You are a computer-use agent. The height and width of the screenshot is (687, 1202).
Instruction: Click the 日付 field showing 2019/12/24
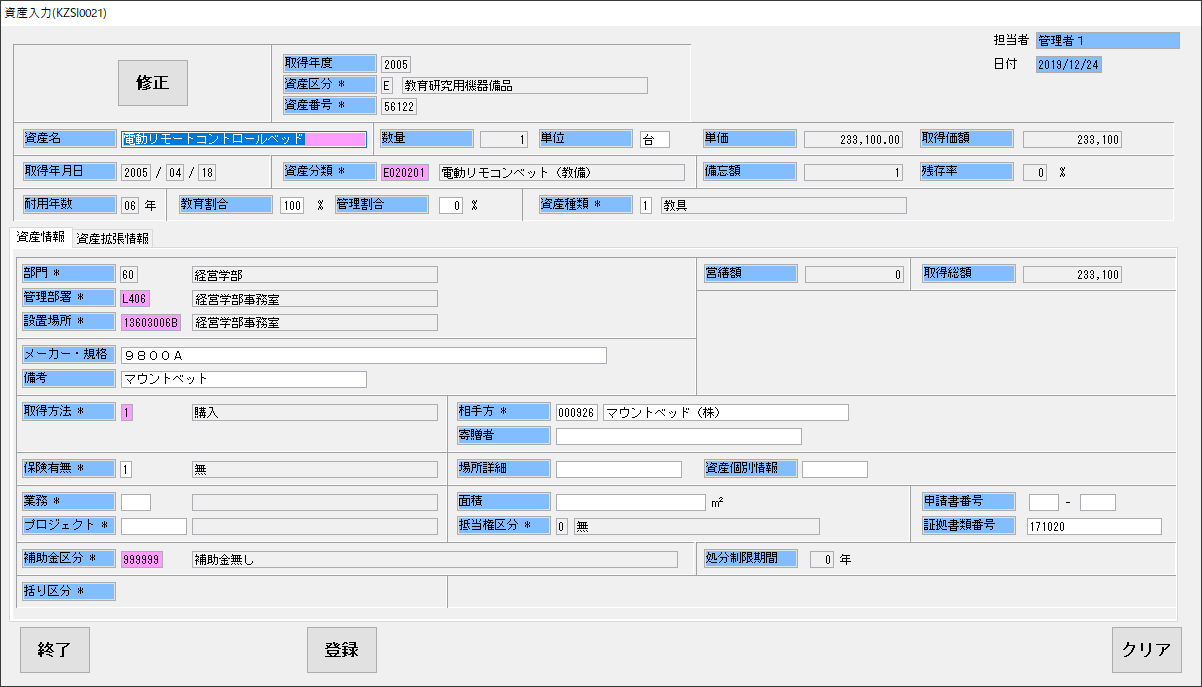pyautogui.click(x=1068, y=65)
